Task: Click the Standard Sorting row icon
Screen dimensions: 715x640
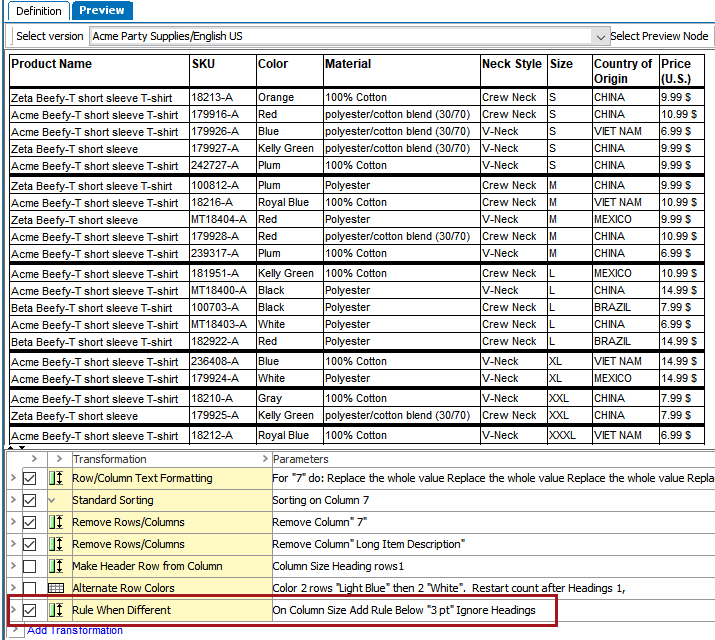Action: tap(56, 500)
